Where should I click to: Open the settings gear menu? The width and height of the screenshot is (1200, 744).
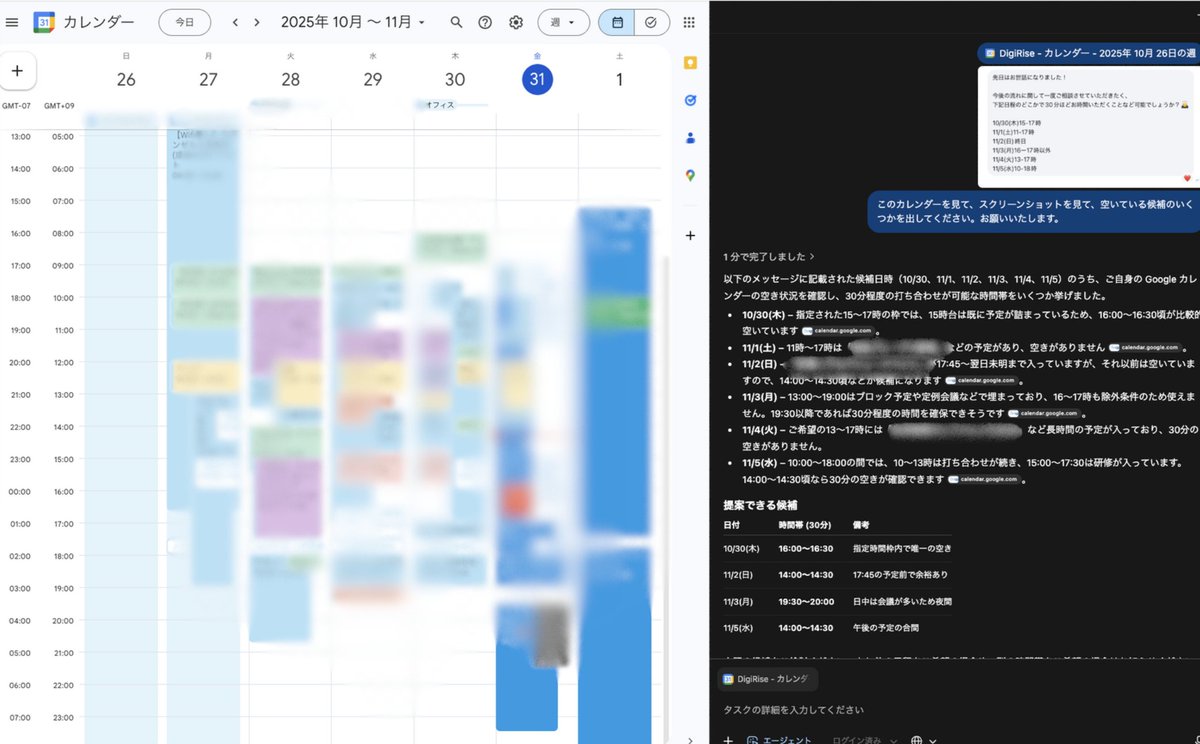tap(516, 22)
